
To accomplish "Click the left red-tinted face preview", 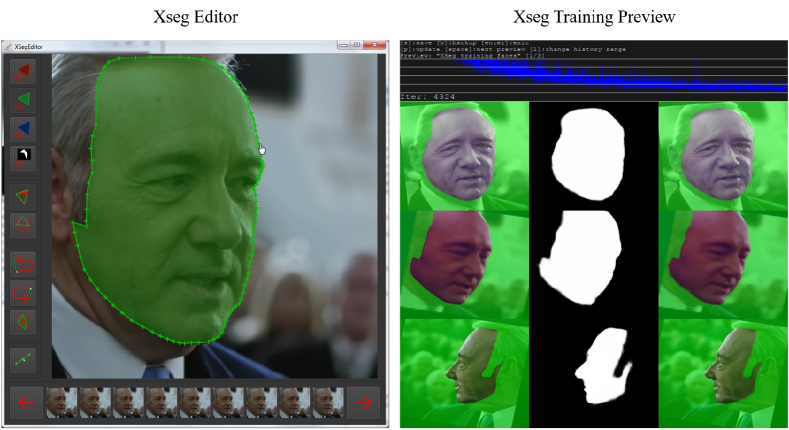I will 464,265.
